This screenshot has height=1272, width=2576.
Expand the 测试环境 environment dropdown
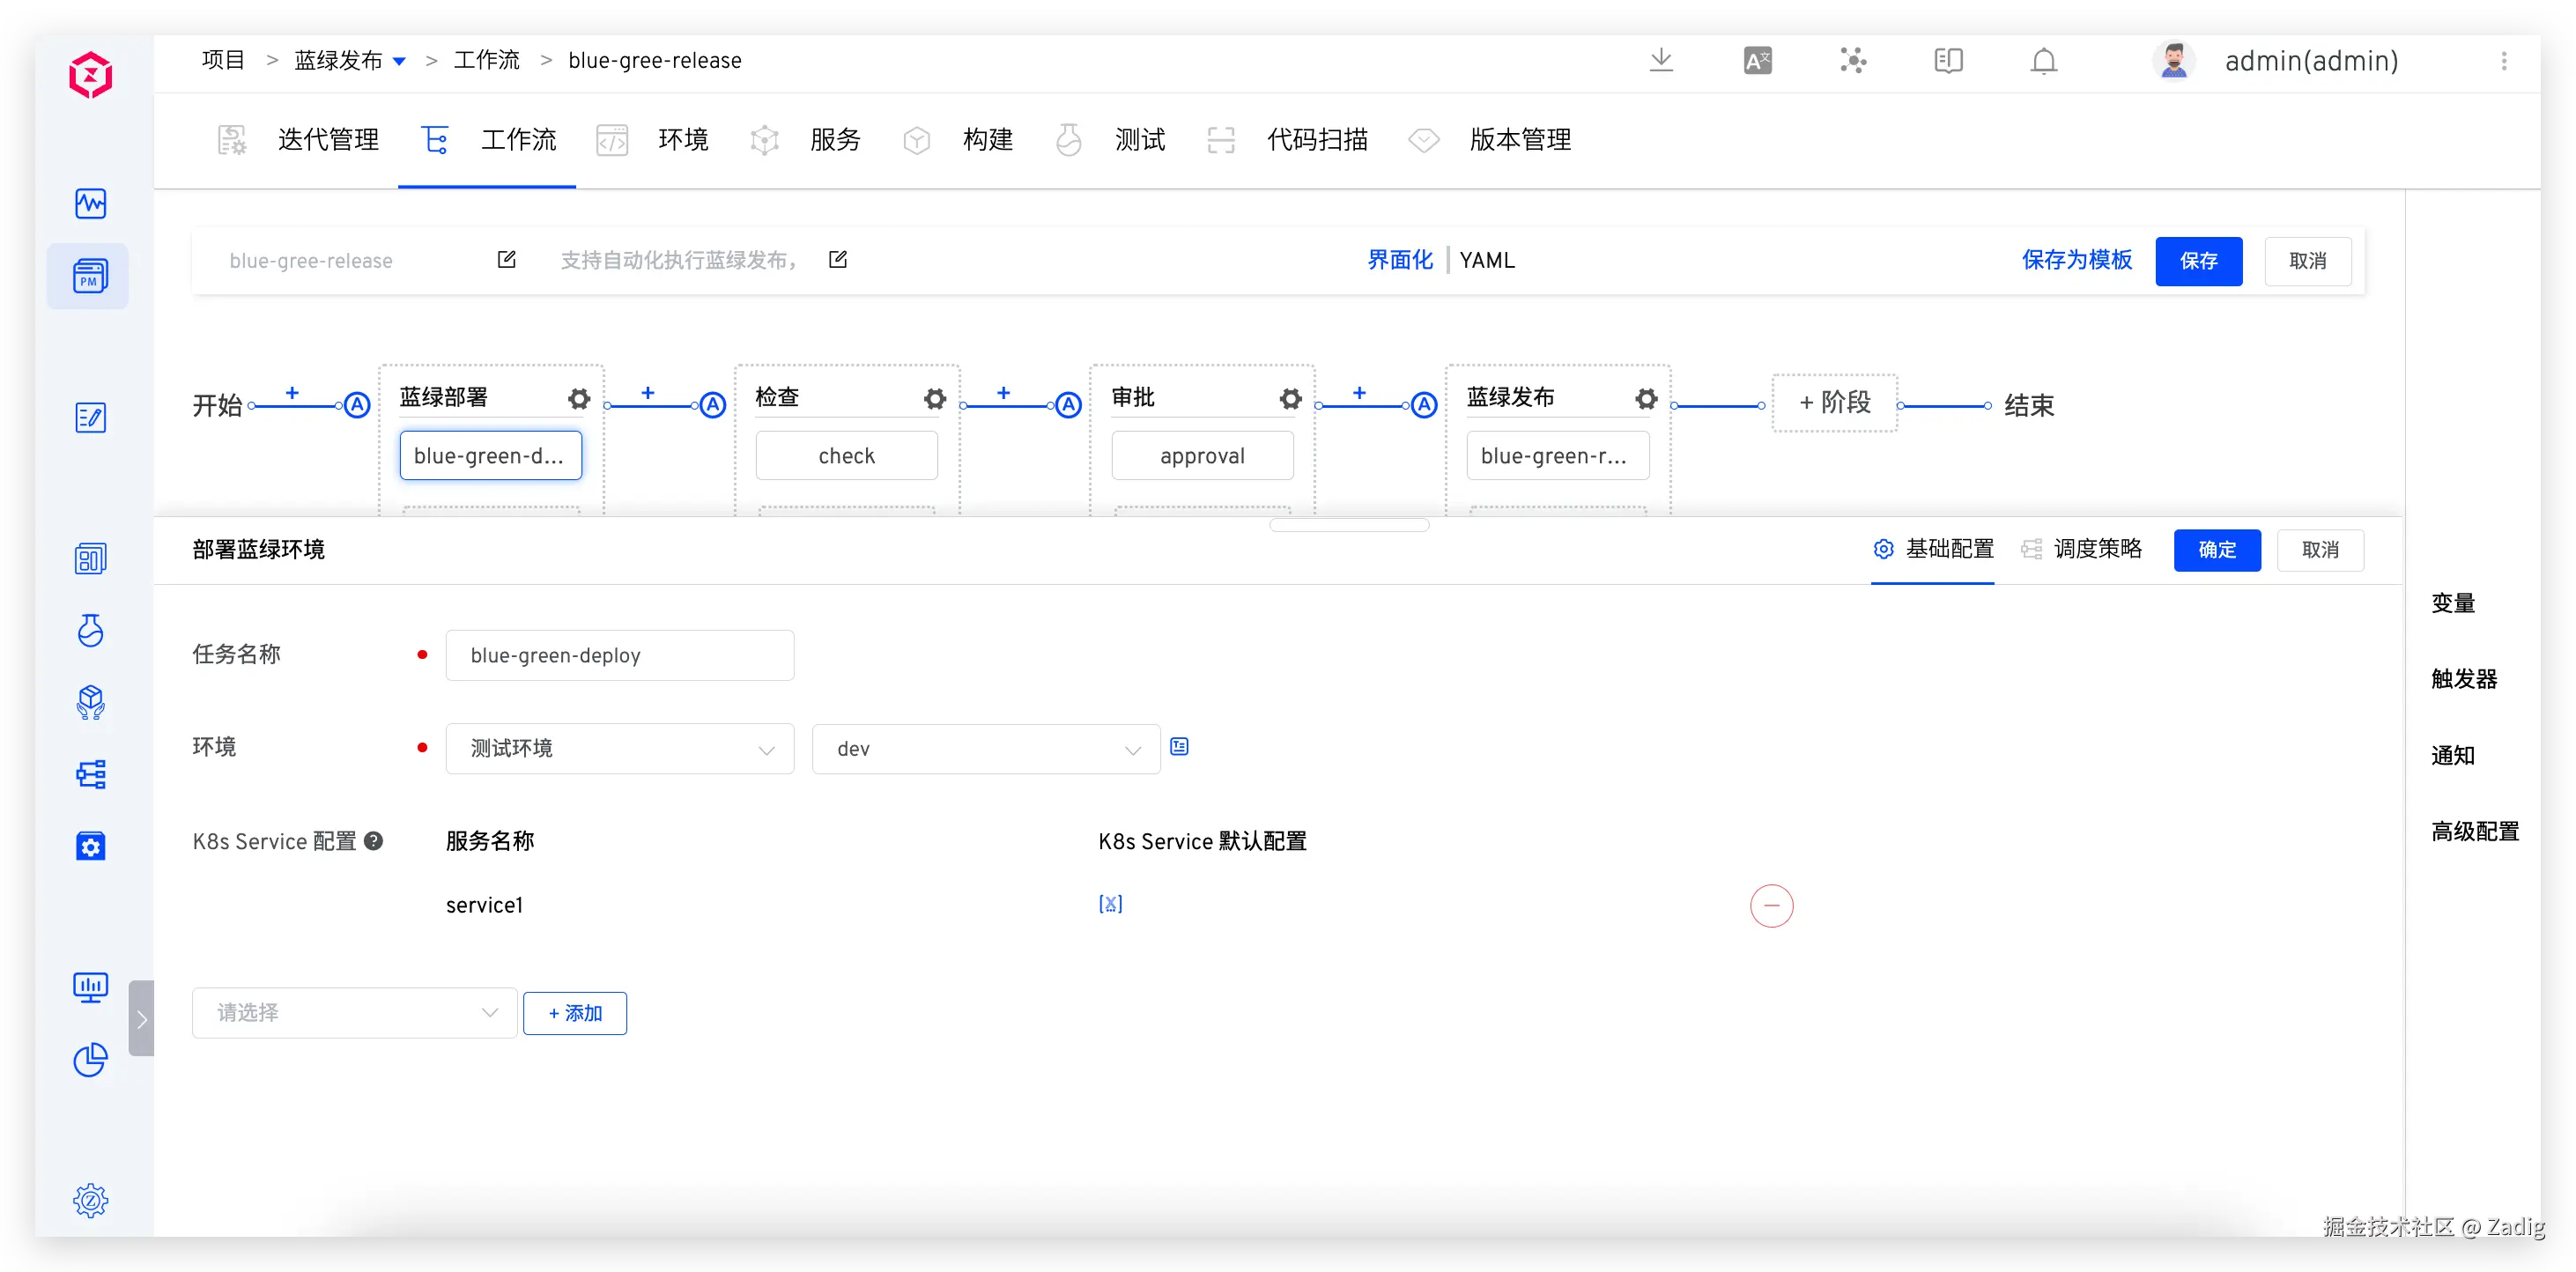click(x=620, y=749)
